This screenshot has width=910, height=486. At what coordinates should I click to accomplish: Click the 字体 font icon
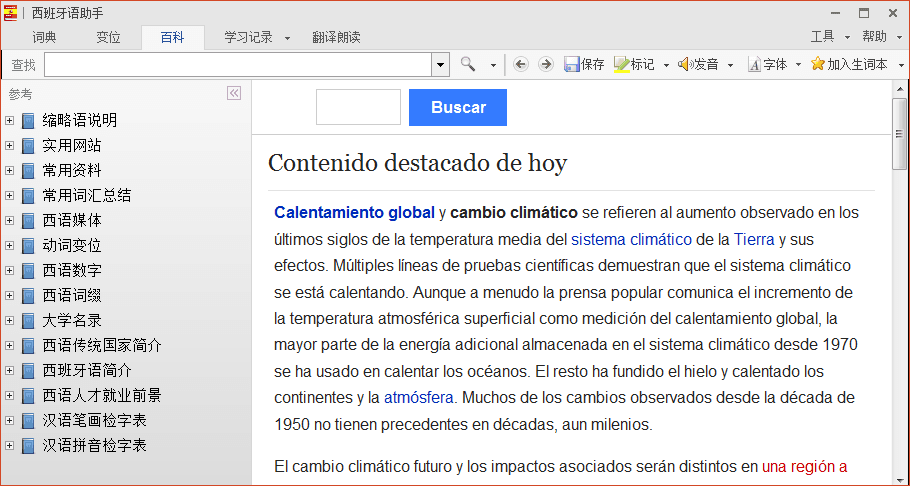tap(754, 64)
